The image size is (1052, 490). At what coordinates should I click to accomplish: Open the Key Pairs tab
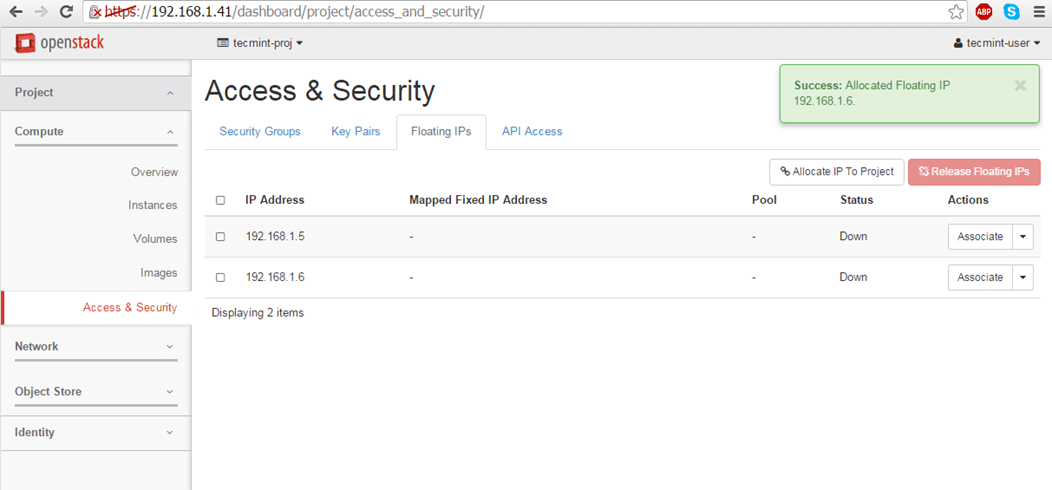click(355, 132)
